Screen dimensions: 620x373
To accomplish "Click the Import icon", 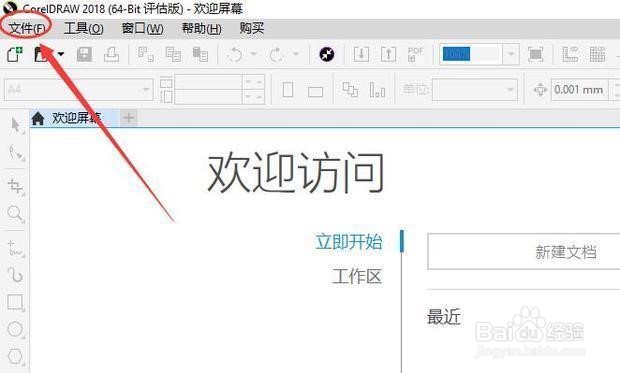I will click(361, 54).
